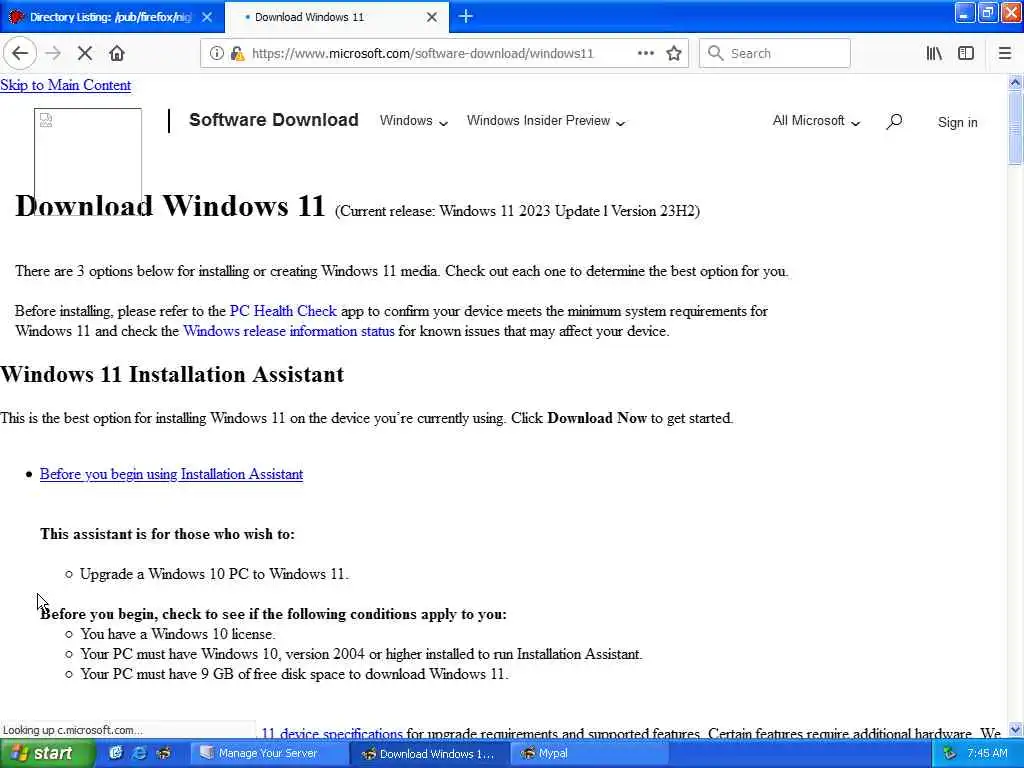Click the page scrollbar down arrow

1015,729
